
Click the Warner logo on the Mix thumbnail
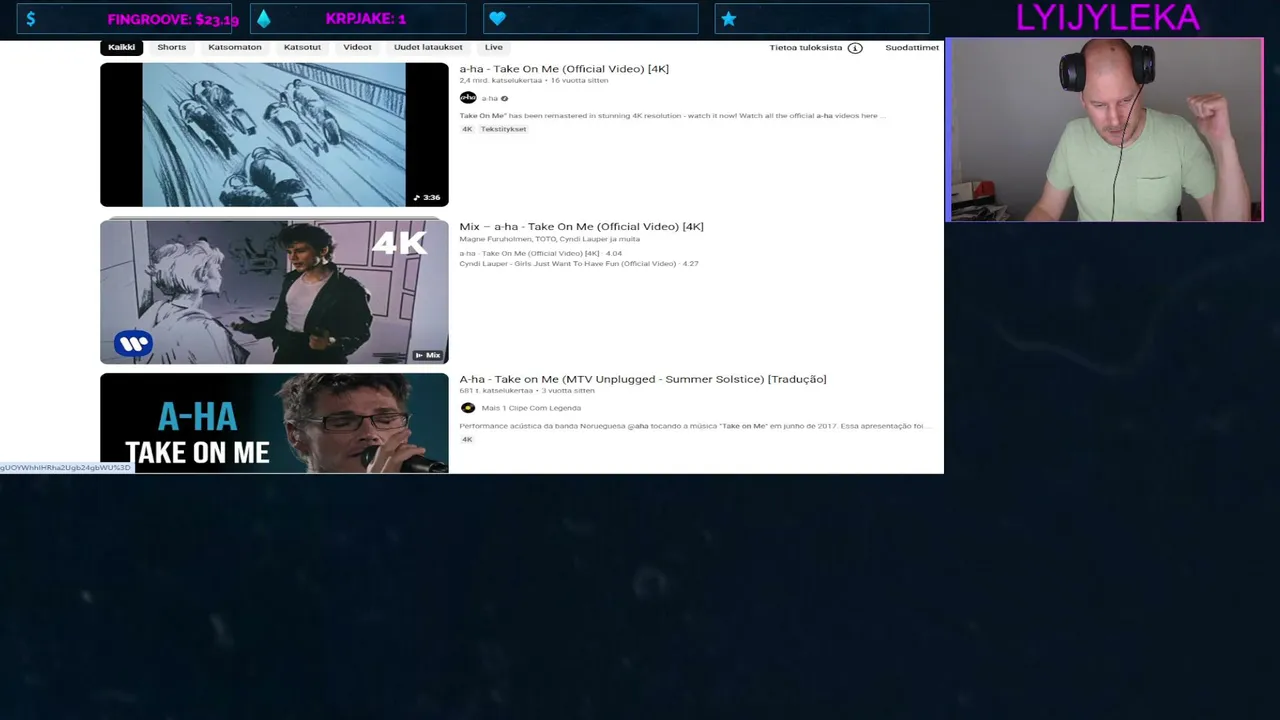(133, 344)
